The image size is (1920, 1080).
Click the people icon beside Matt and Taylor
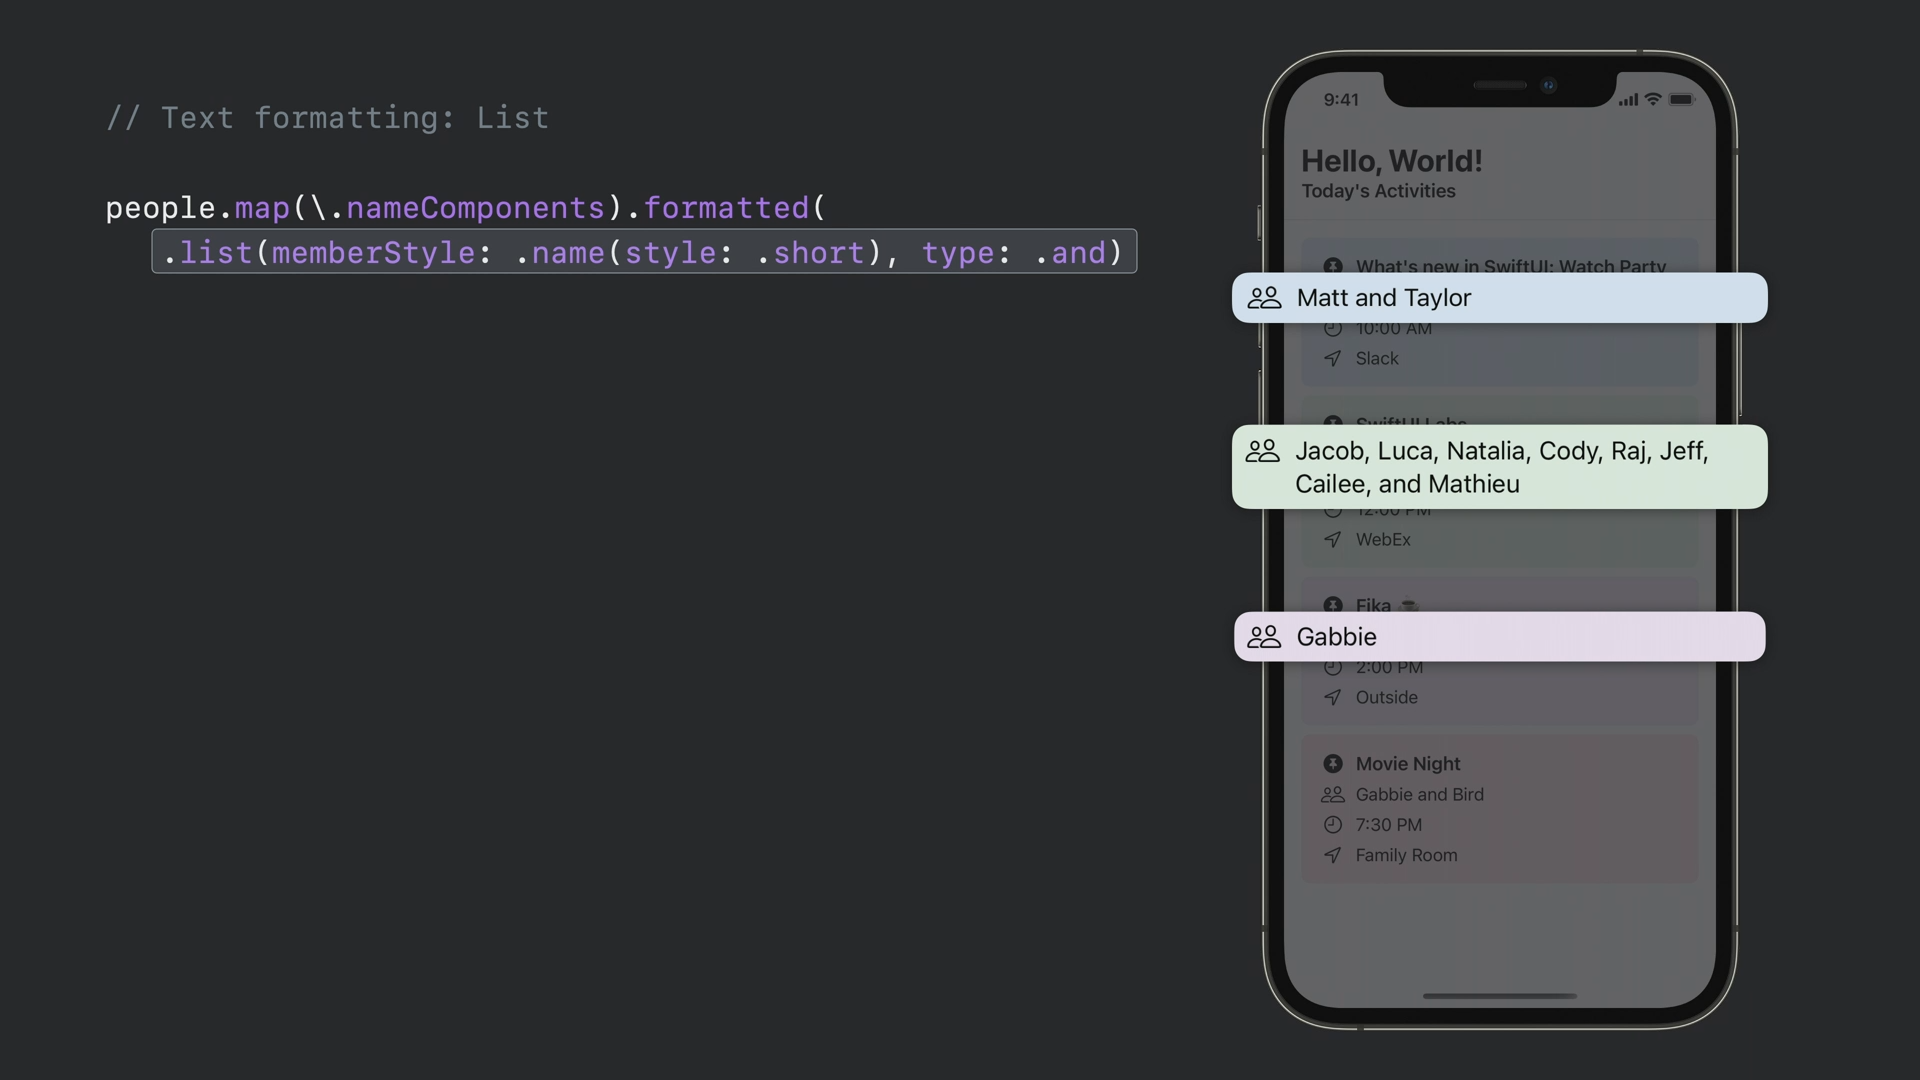pos(1264,298)
